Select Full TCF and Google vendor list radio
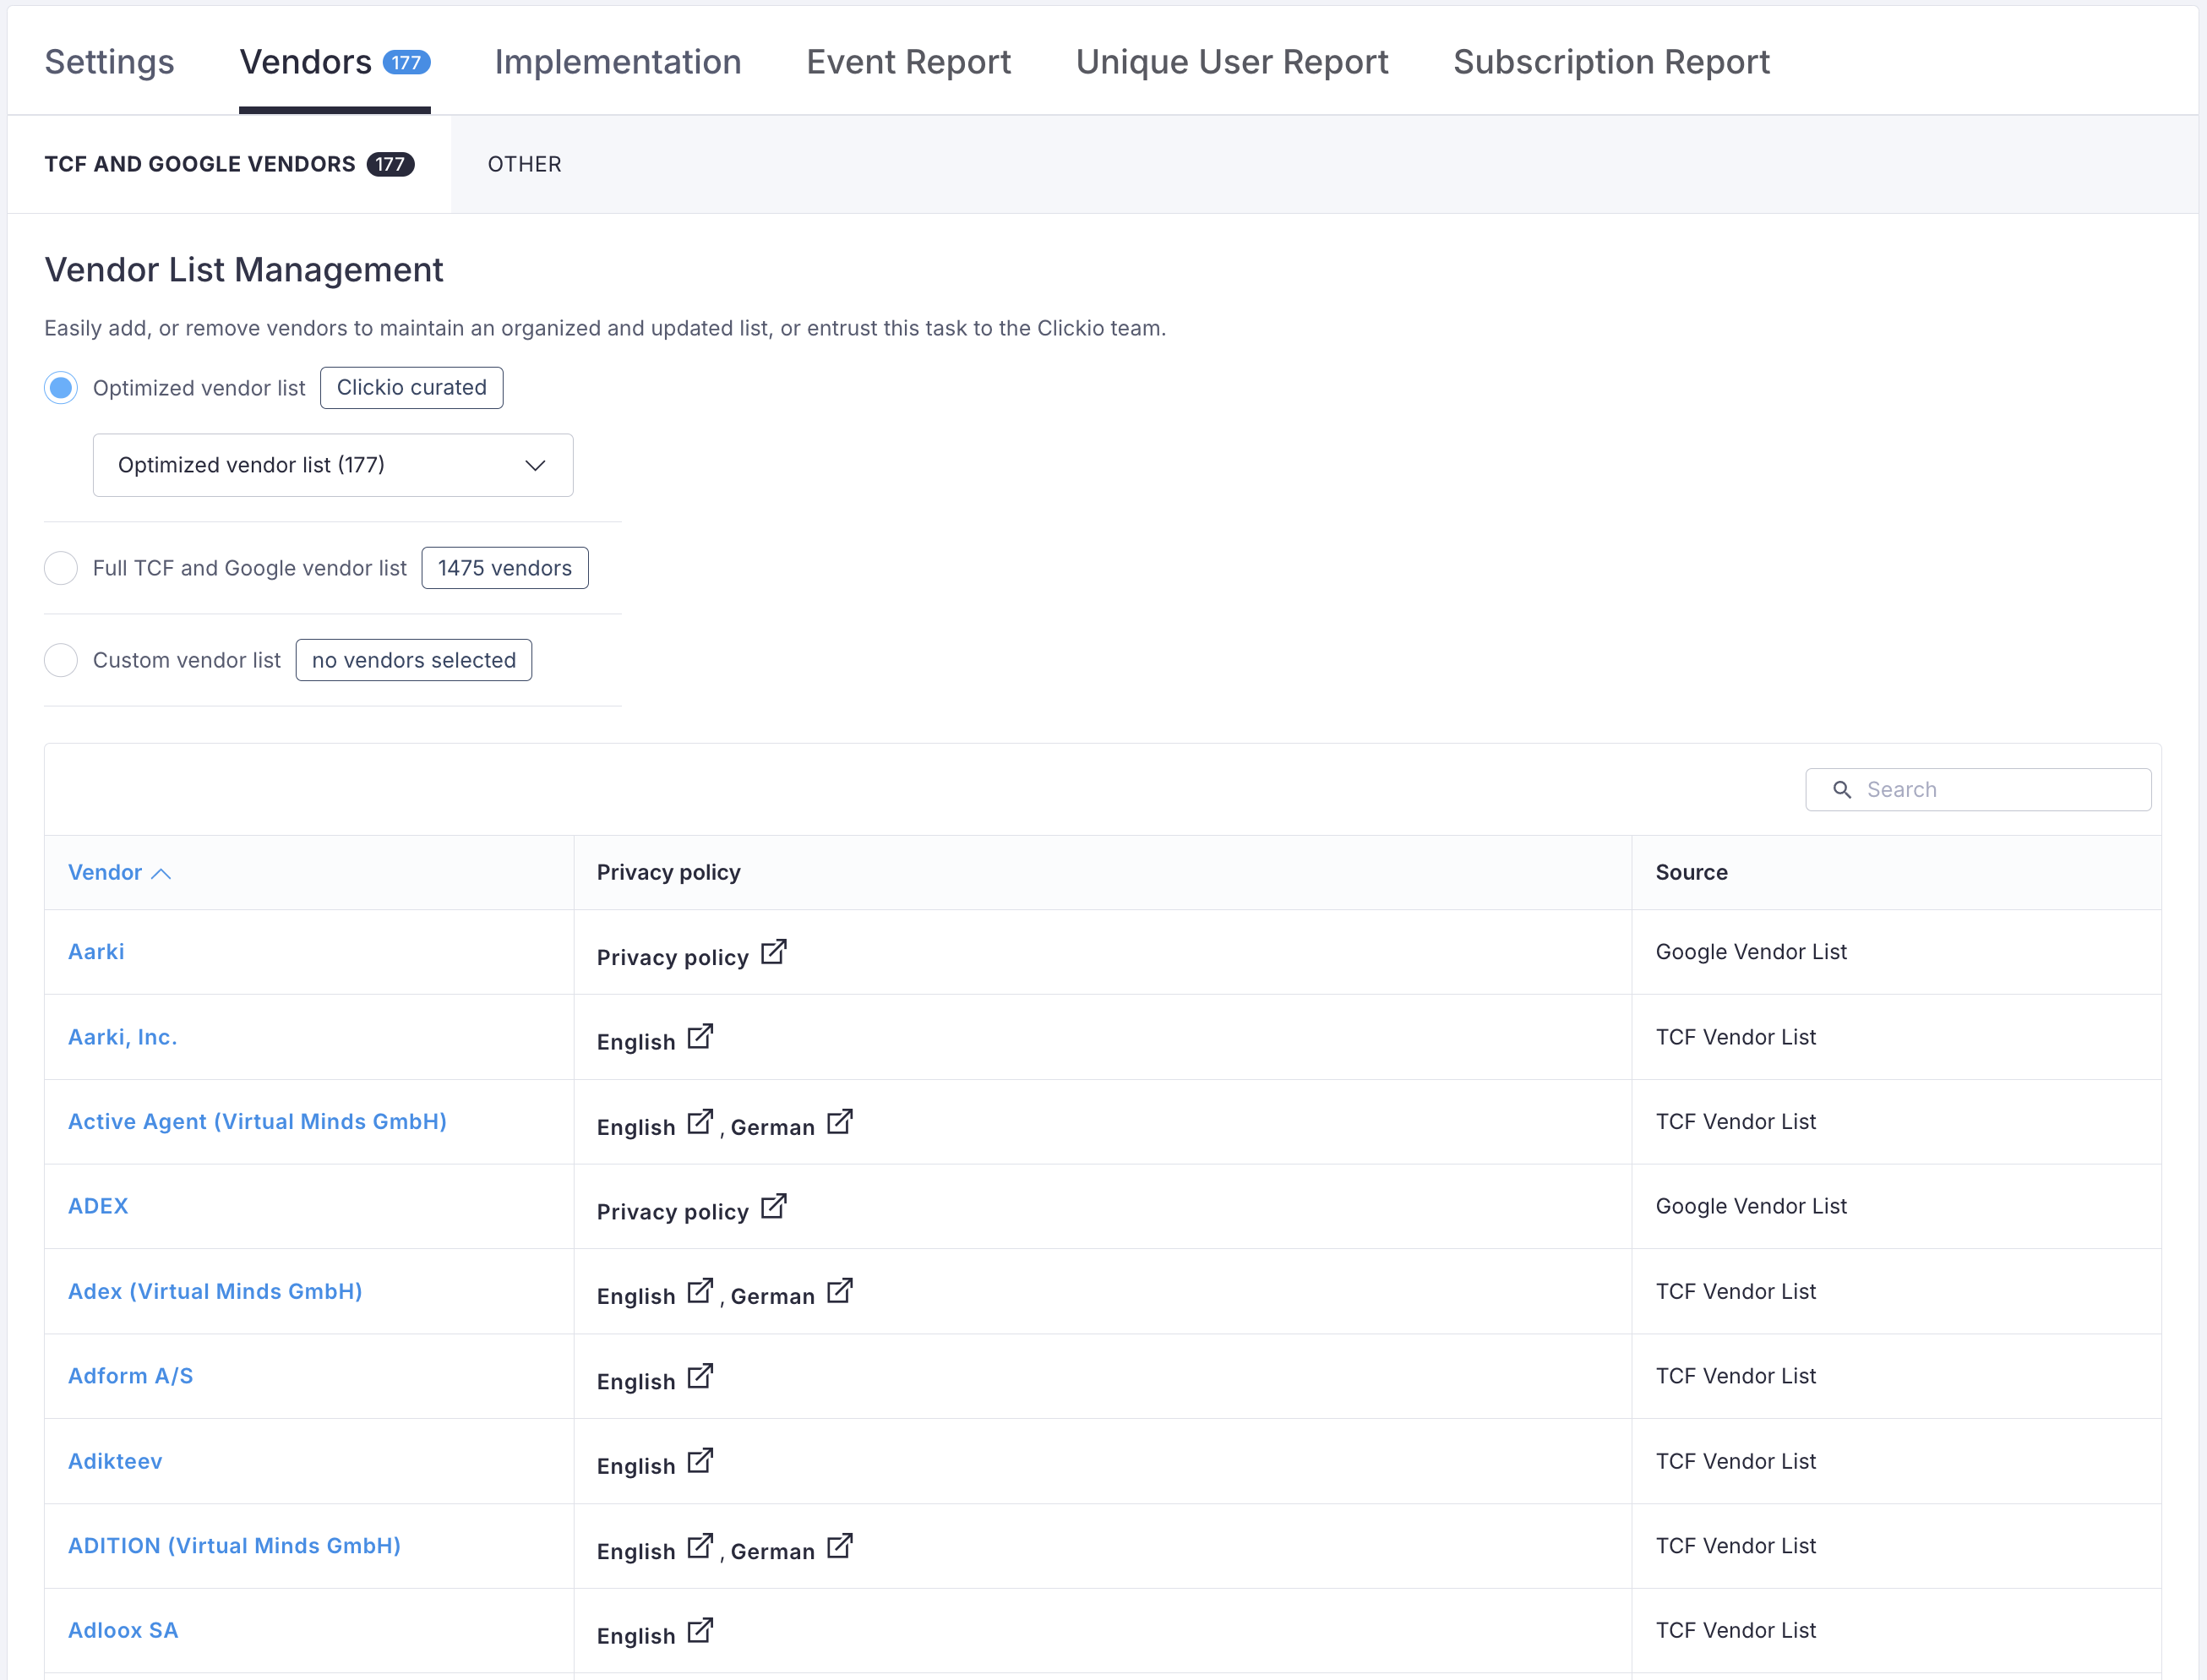The image size is (2207, 1680). [61, 568]
